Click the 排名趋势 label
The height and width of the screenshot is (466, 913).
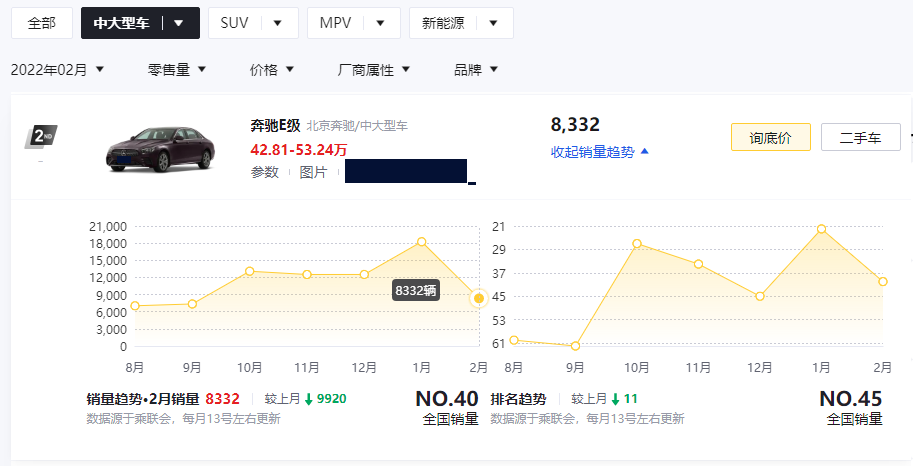pos(518,399)
